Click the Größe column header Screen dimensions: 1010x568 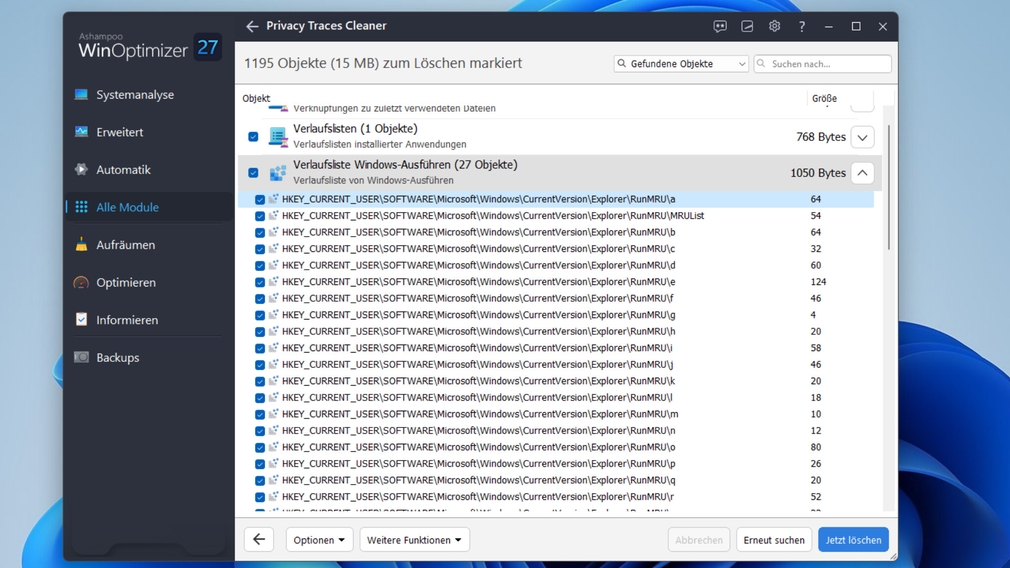(824, 99)
